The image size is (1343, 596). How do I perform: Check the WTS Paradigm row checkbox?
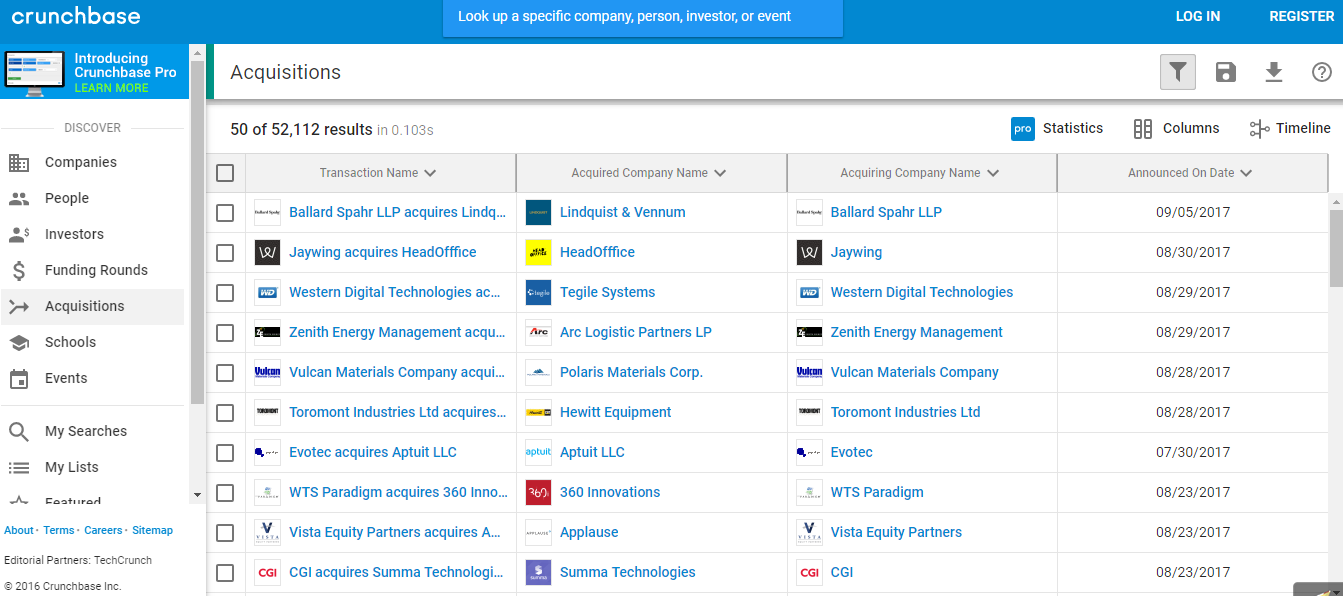click(225, 492)
